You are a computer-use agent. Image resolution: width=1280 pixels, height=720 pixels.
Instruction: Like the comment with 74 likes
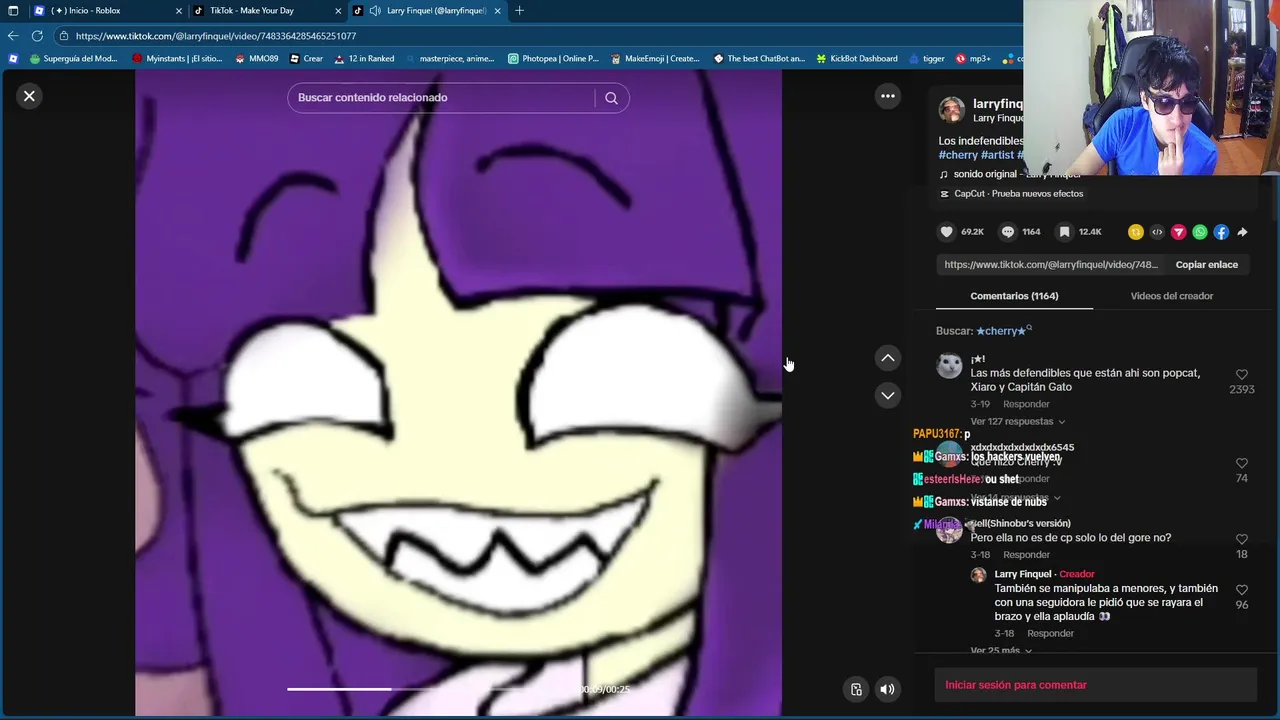pyautogui.click(x=1241, y=464)
